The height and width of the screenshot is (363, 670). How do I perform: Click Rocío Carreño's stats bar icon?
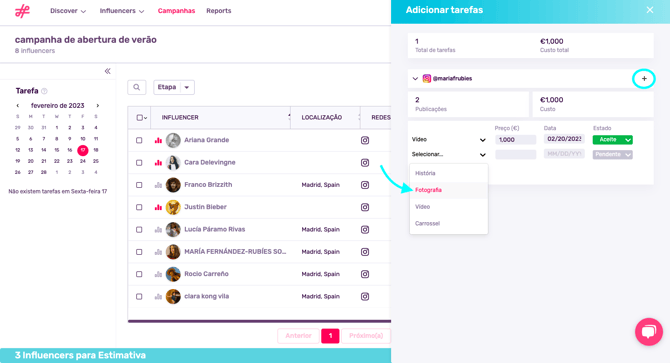(x=158, y=274)
